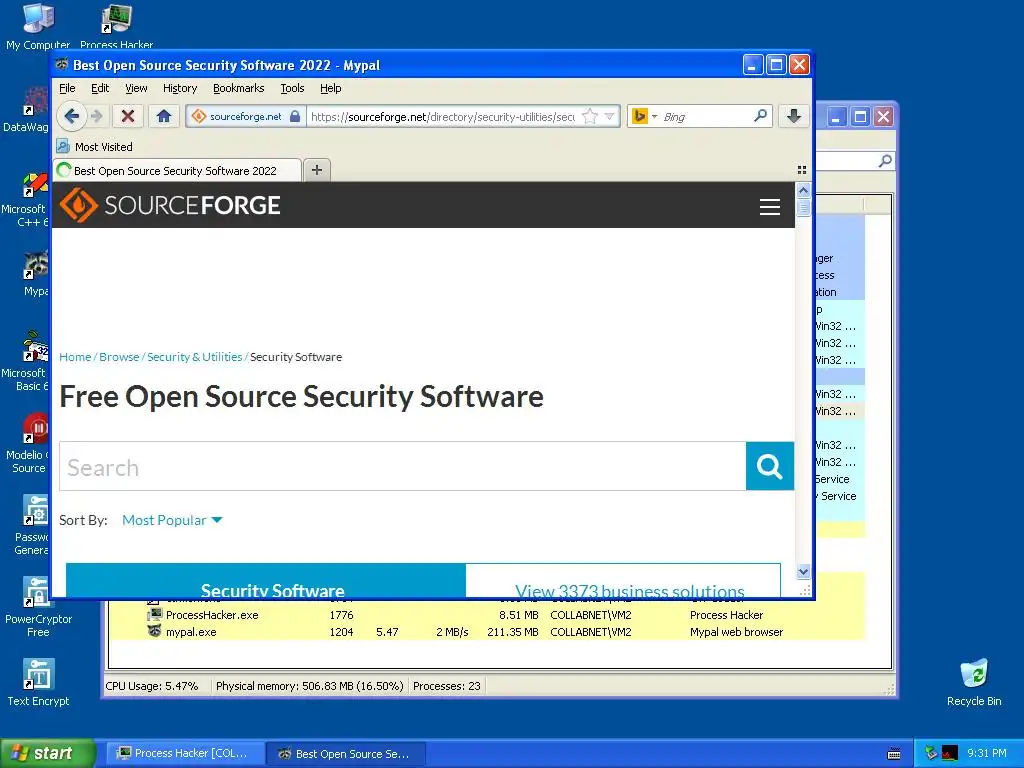The image size is (1024, 768).
Task: Run search with magnifier in Bing box
Action: [760, 116]
